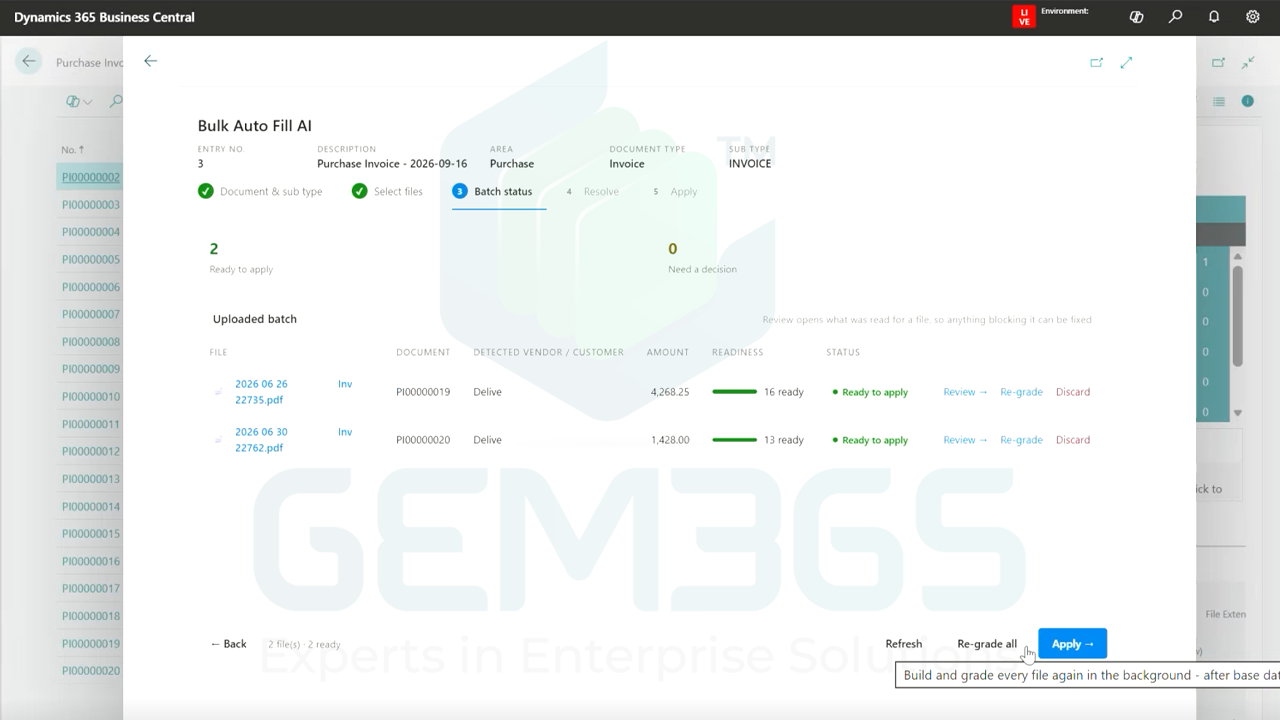Click the back arrow of the Purchase Invoices page
The image size is (1280, 720).
click(x=29, y=61)
